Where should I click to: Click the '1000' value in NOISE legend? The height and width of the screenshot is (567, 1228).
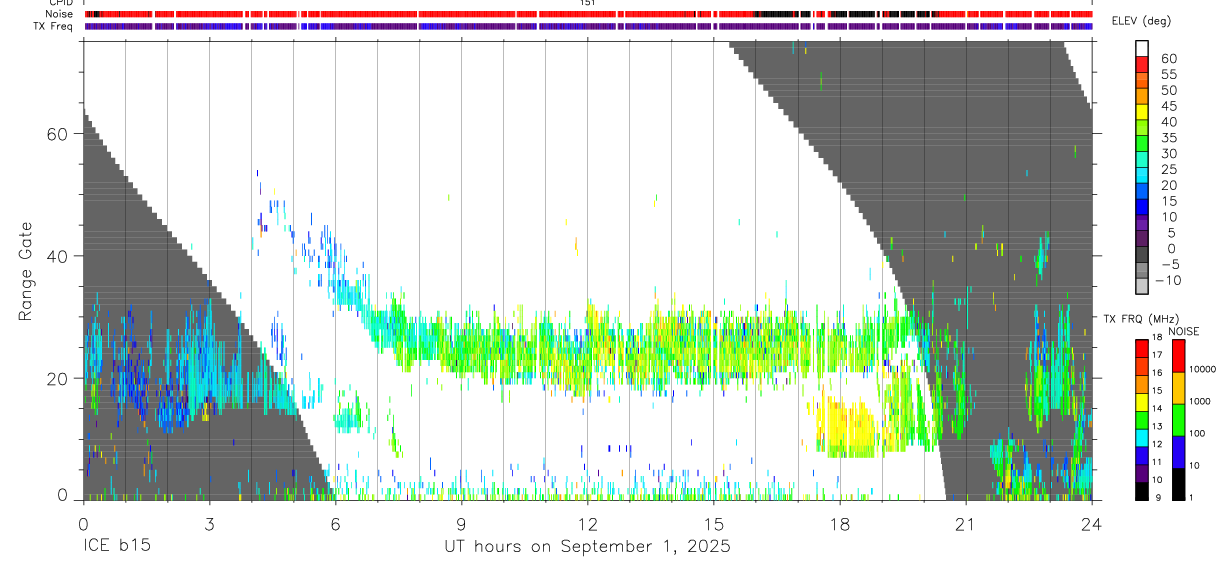1201,401
